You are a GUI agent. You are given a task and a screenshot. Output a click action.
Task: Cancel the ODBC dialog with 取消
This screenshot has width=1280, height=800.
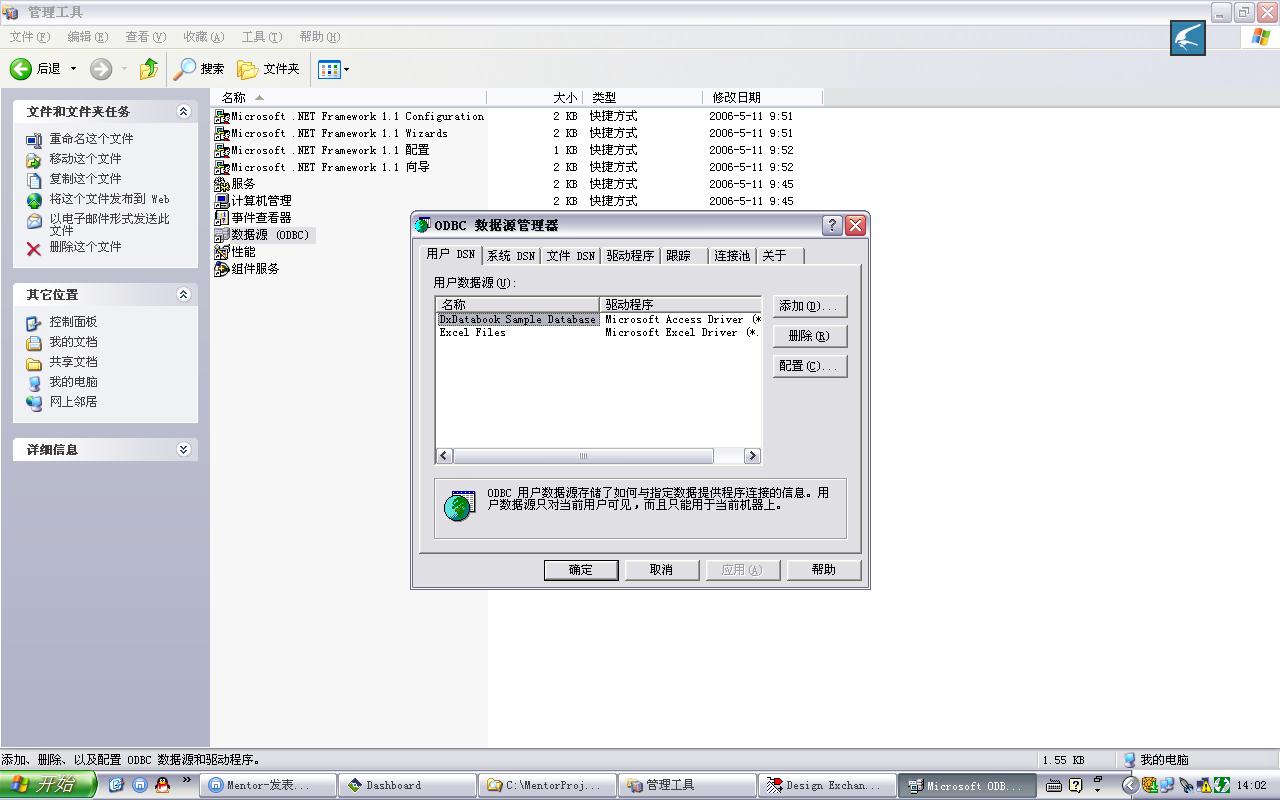click(661, 570)
